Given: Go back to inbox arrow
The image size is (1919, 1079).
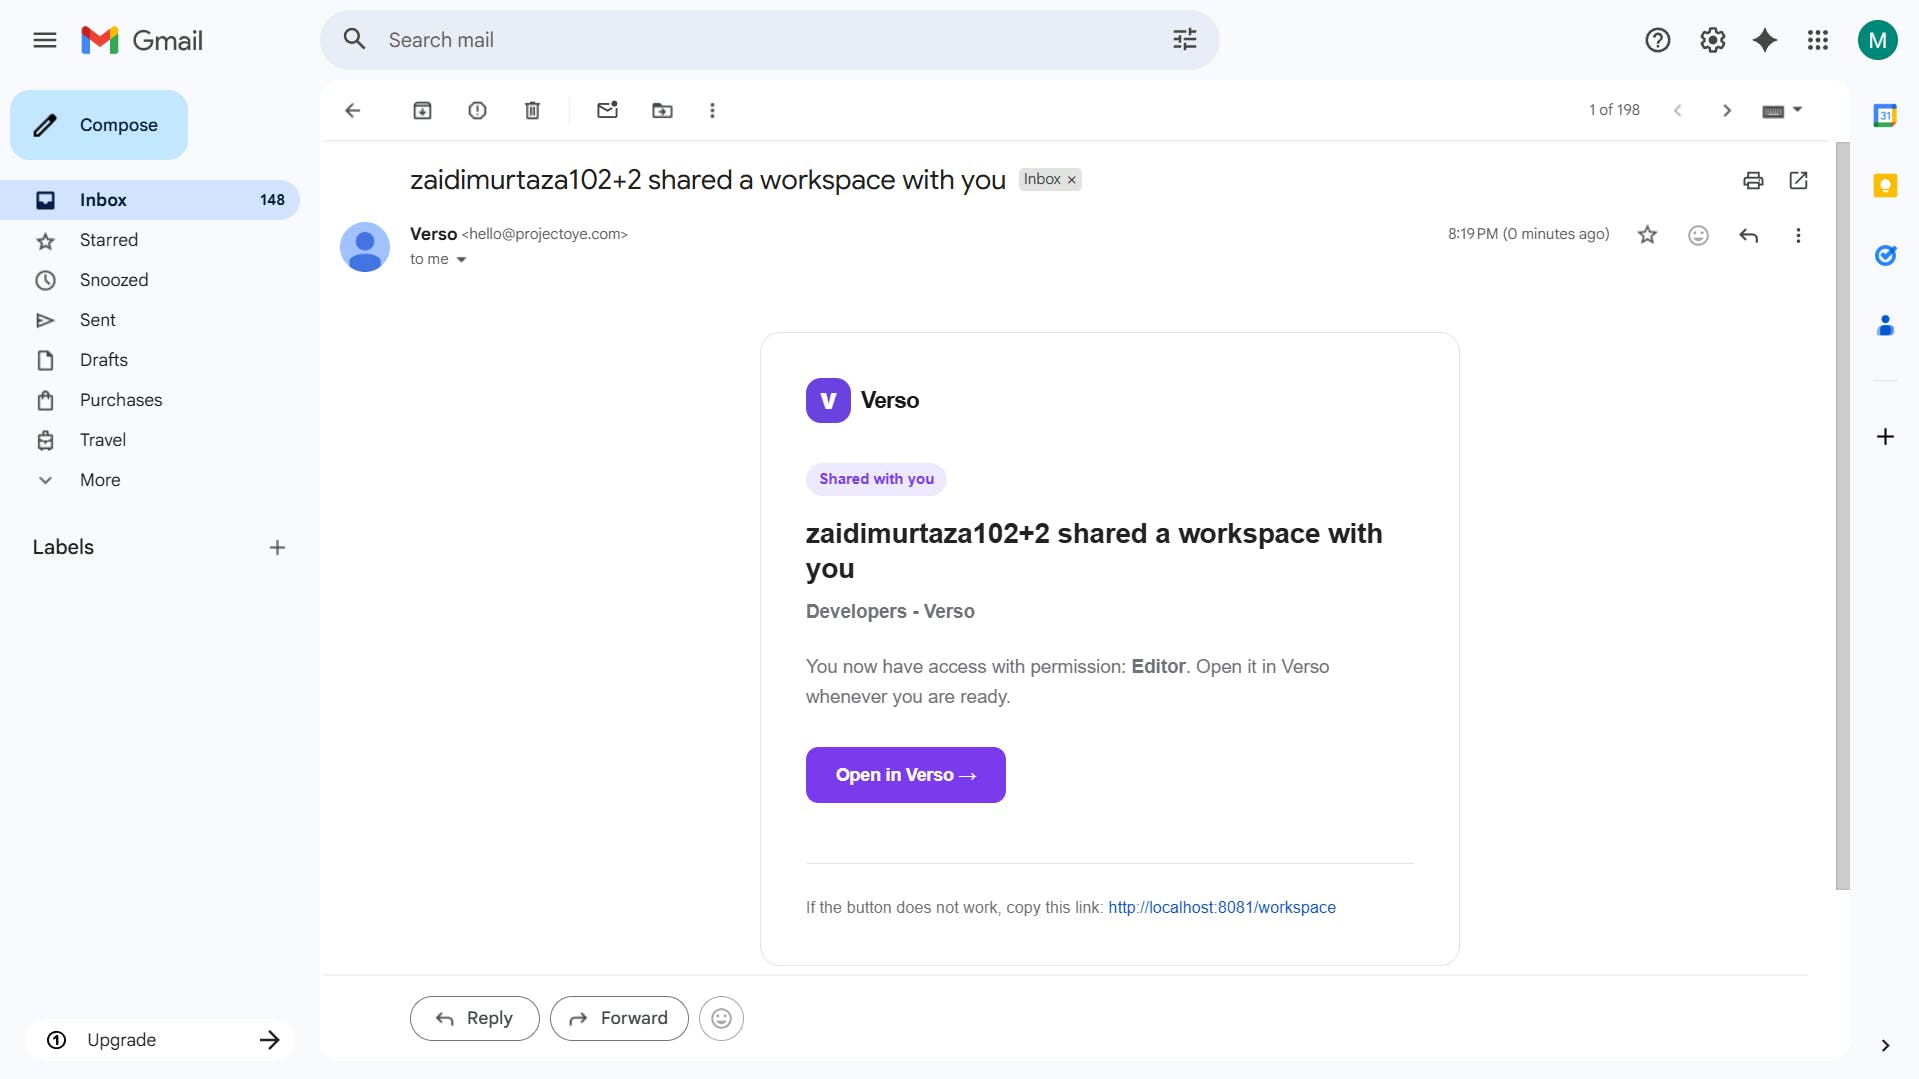Looking at the screenshot, I should [352, 111].
